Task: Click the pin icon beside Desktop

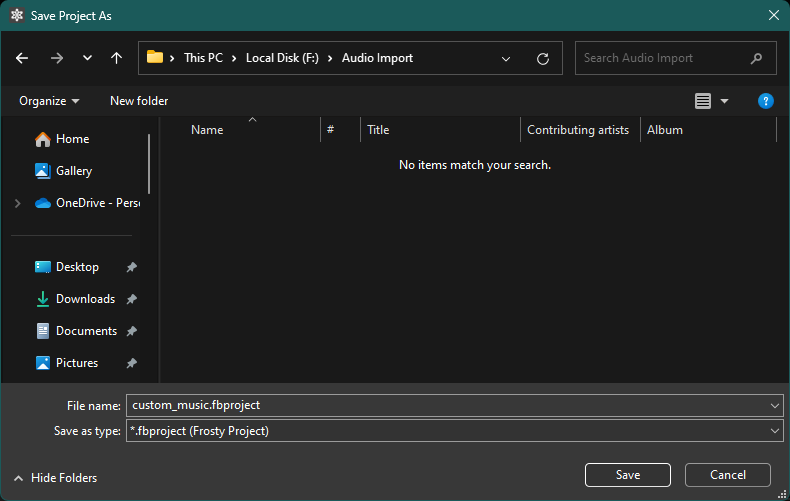Action: coord(131,267)
